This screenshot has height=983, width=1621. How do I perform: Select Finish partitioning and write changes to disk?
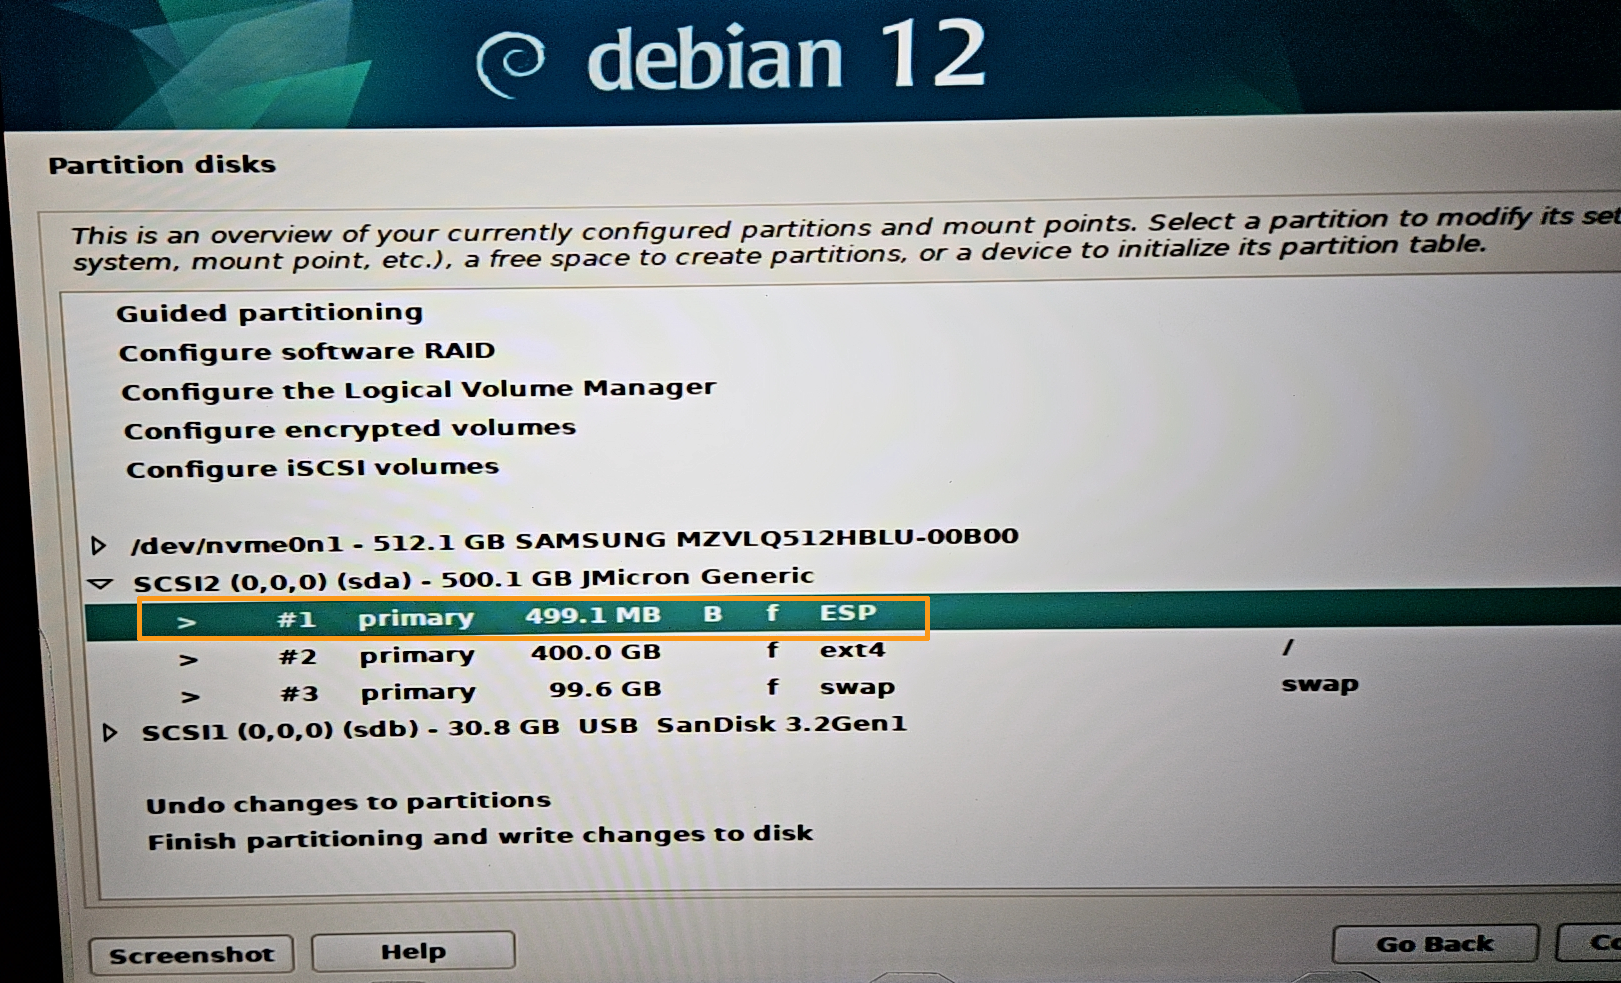coord(480,837)
